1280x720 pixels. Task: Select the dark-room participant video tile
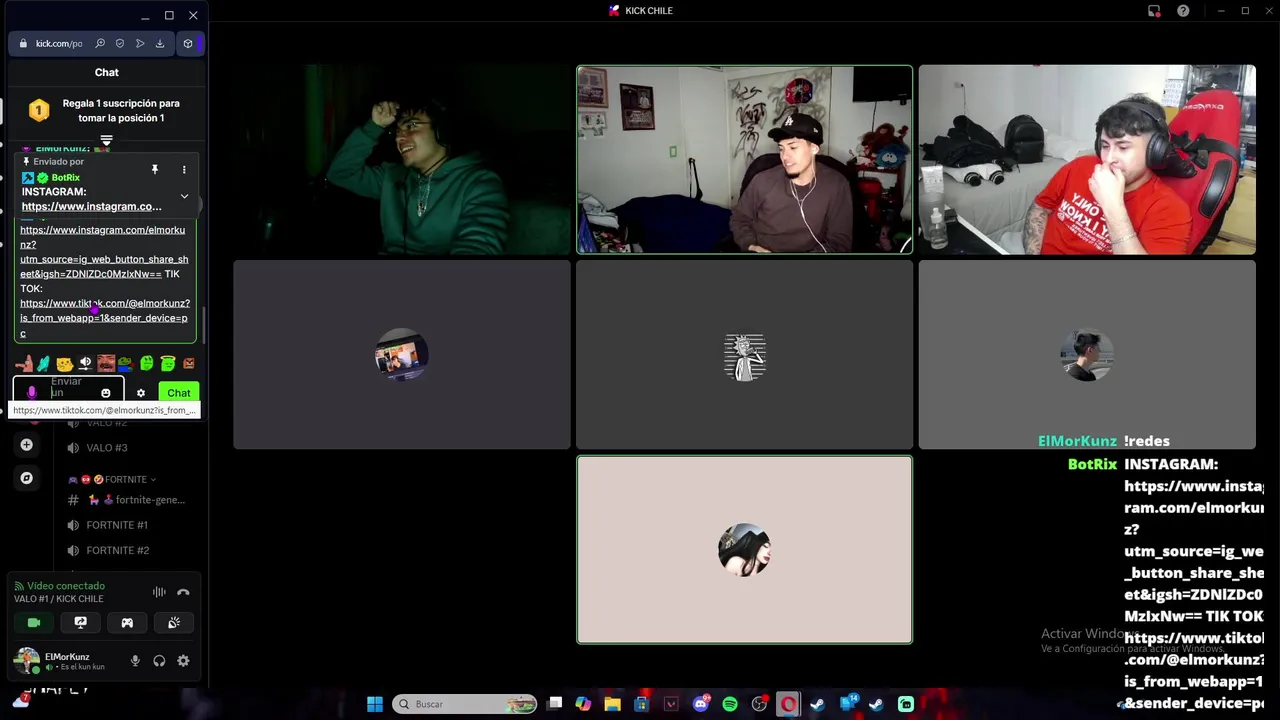coord(402,160)
